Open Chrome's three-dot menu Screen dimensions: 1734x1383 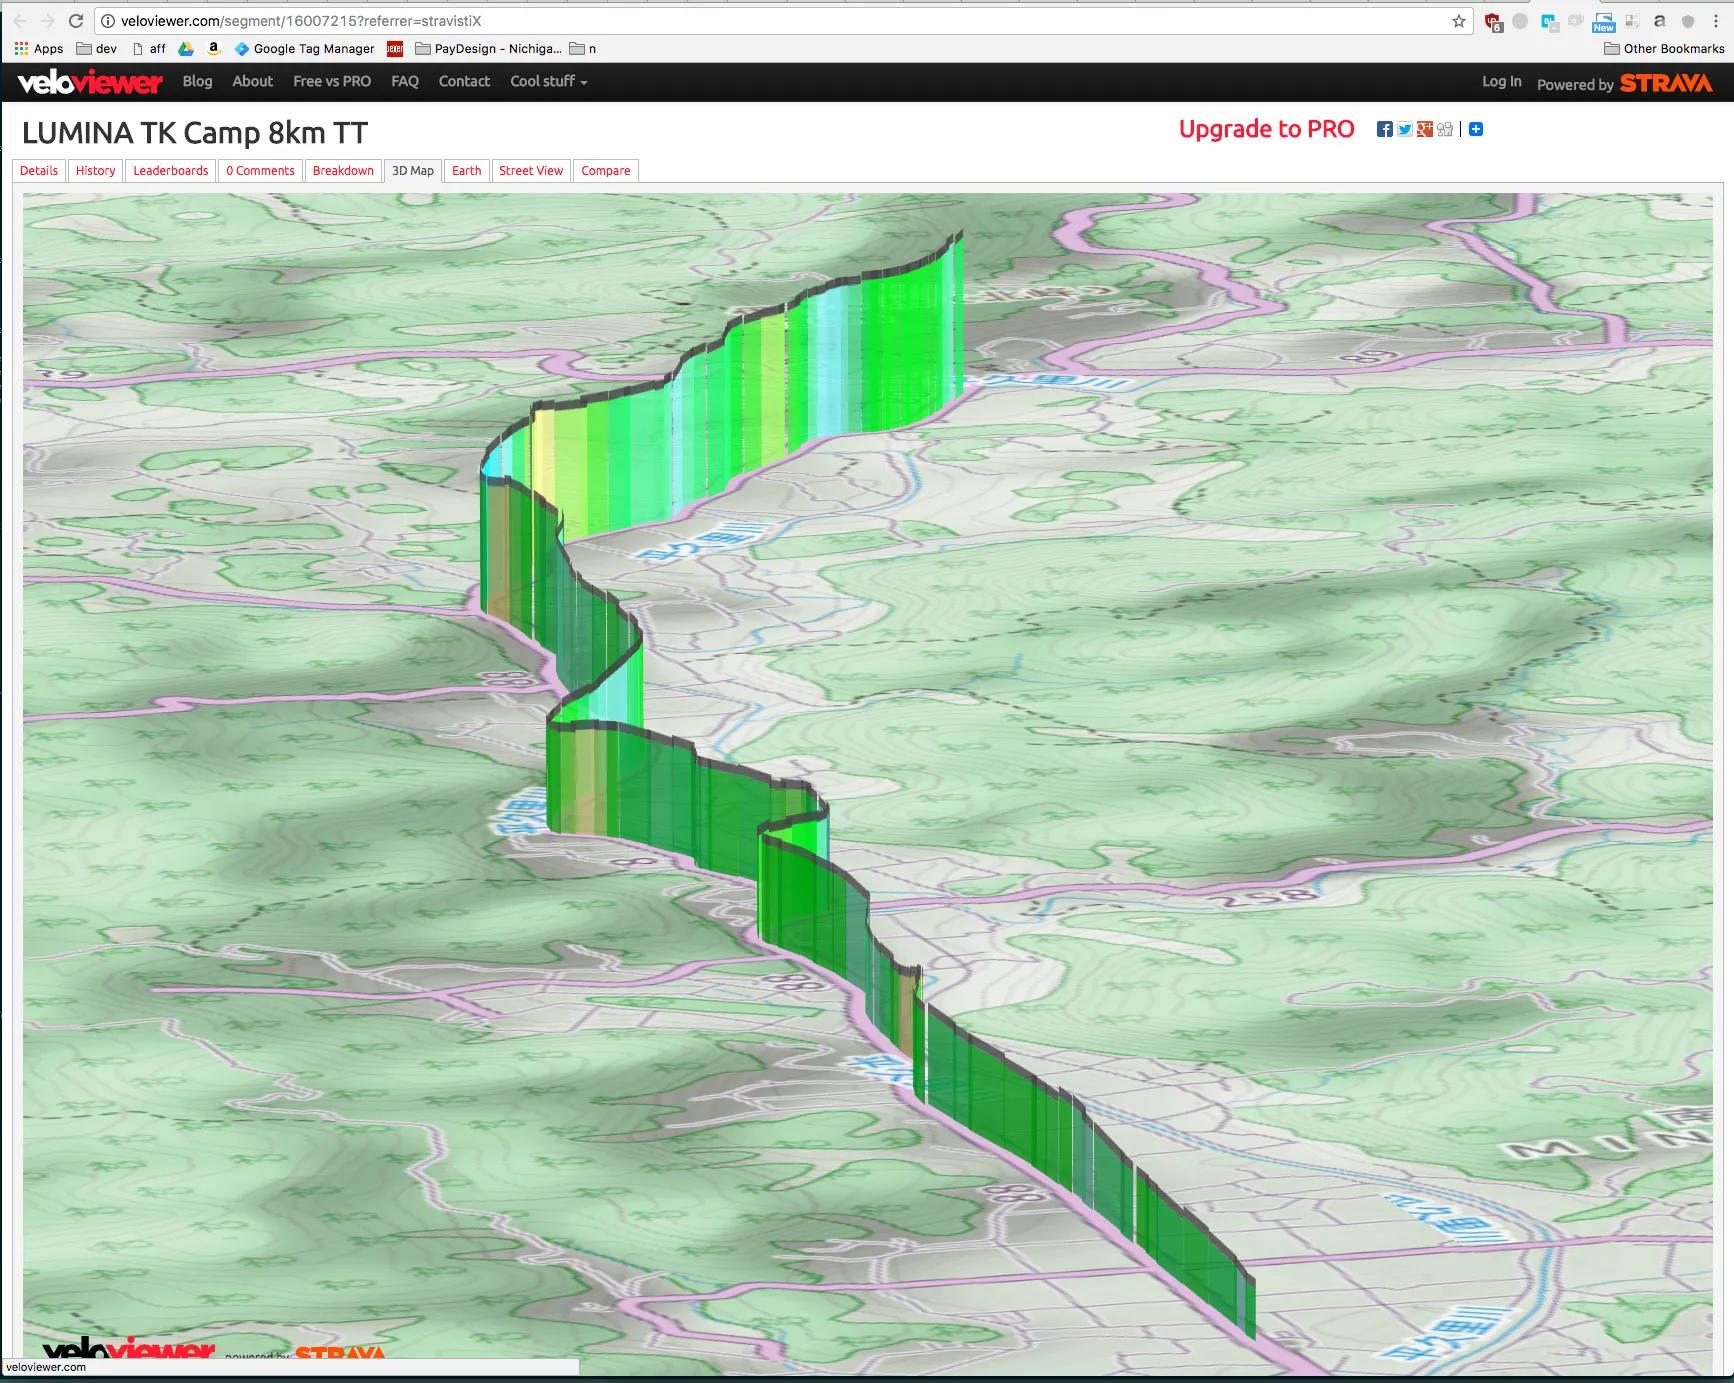coord(1716,21)
